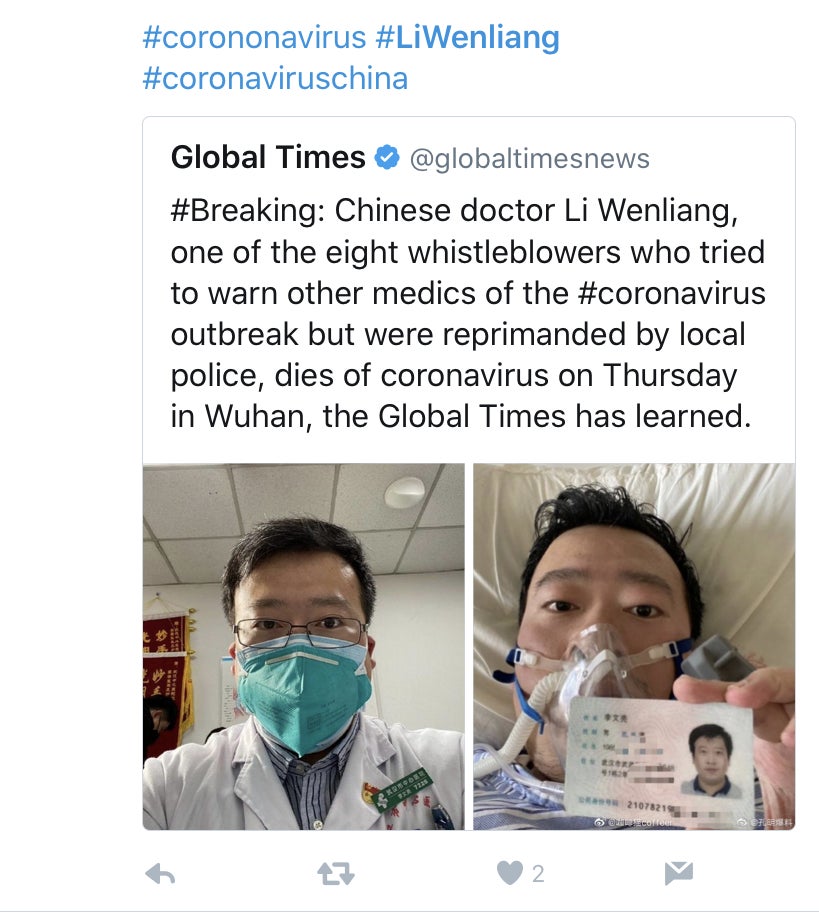View the photo of masked doctor in white coat
This screenshot has width=819, height=918.
304,646
